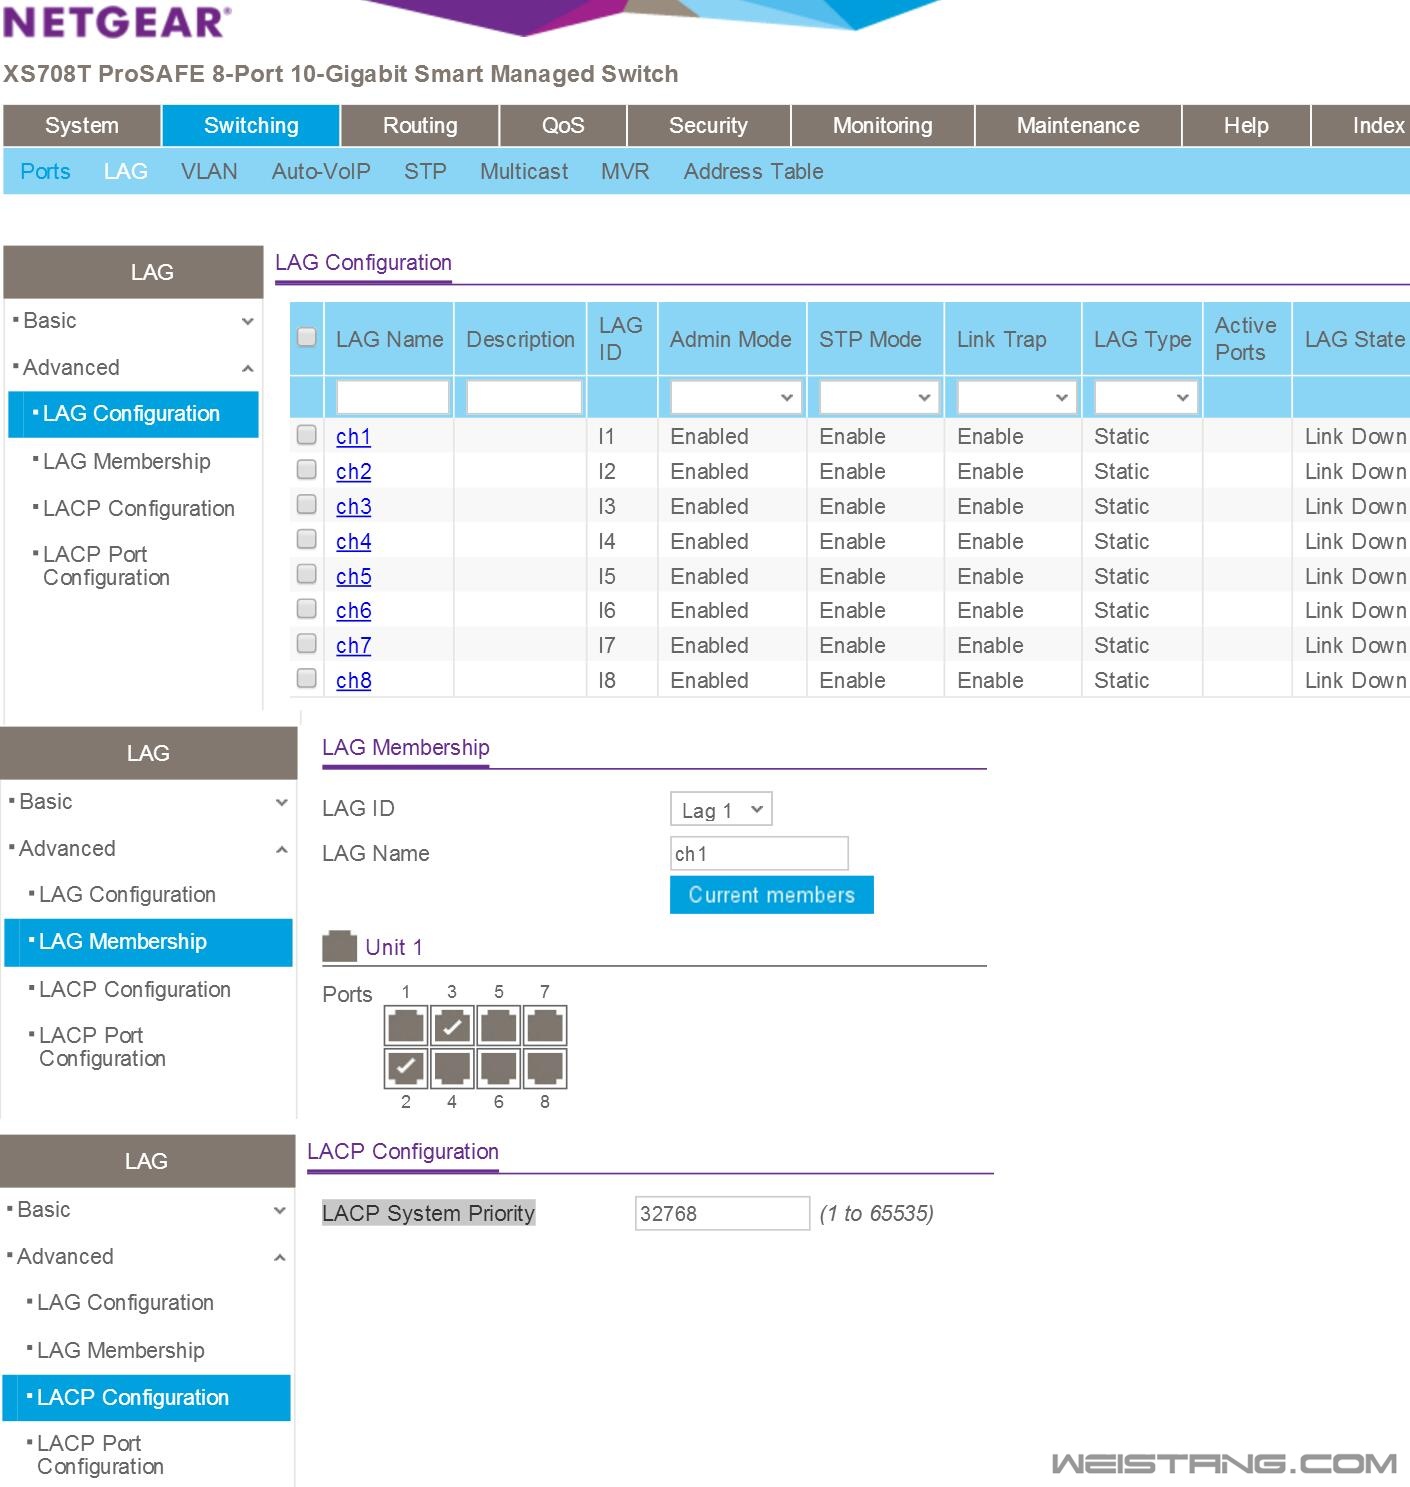The width and height of the screenshot is (1410, 1487).
Task: Toggle port 3 membership icon
Action: 452,1026
